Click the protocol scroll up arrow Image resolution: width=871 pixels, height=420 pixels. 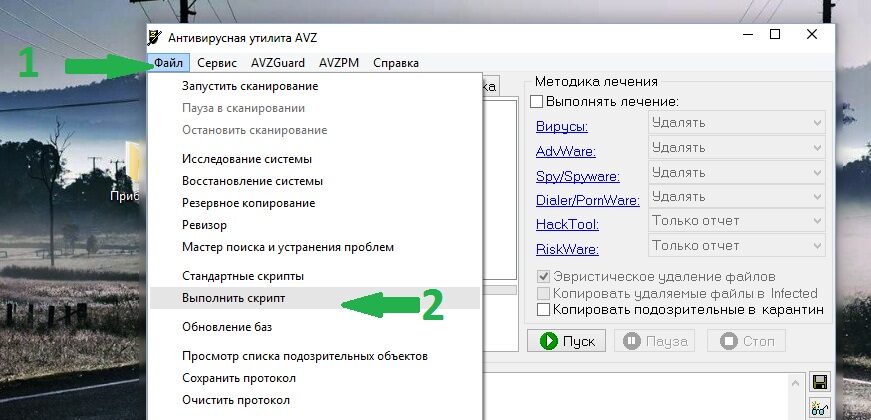coord(796,383)
